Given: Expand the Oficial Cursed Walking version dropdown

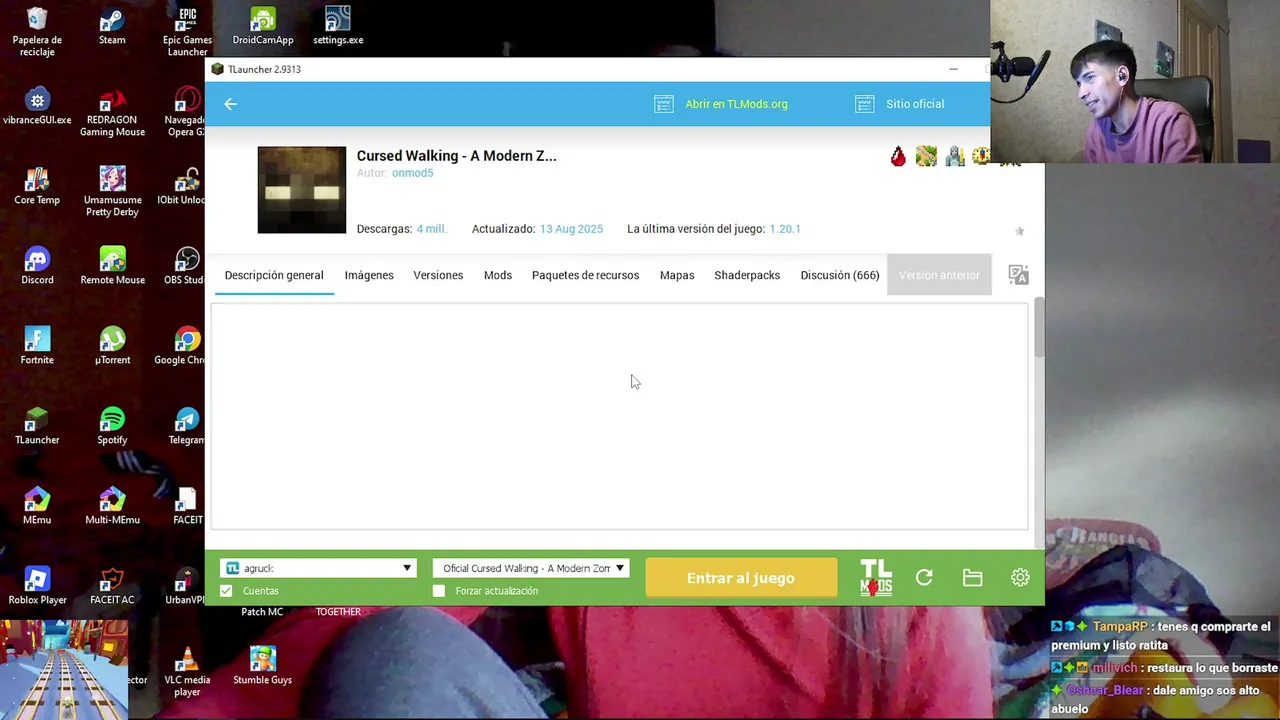Looking at the screenshot, I should (x=530, y=568).
